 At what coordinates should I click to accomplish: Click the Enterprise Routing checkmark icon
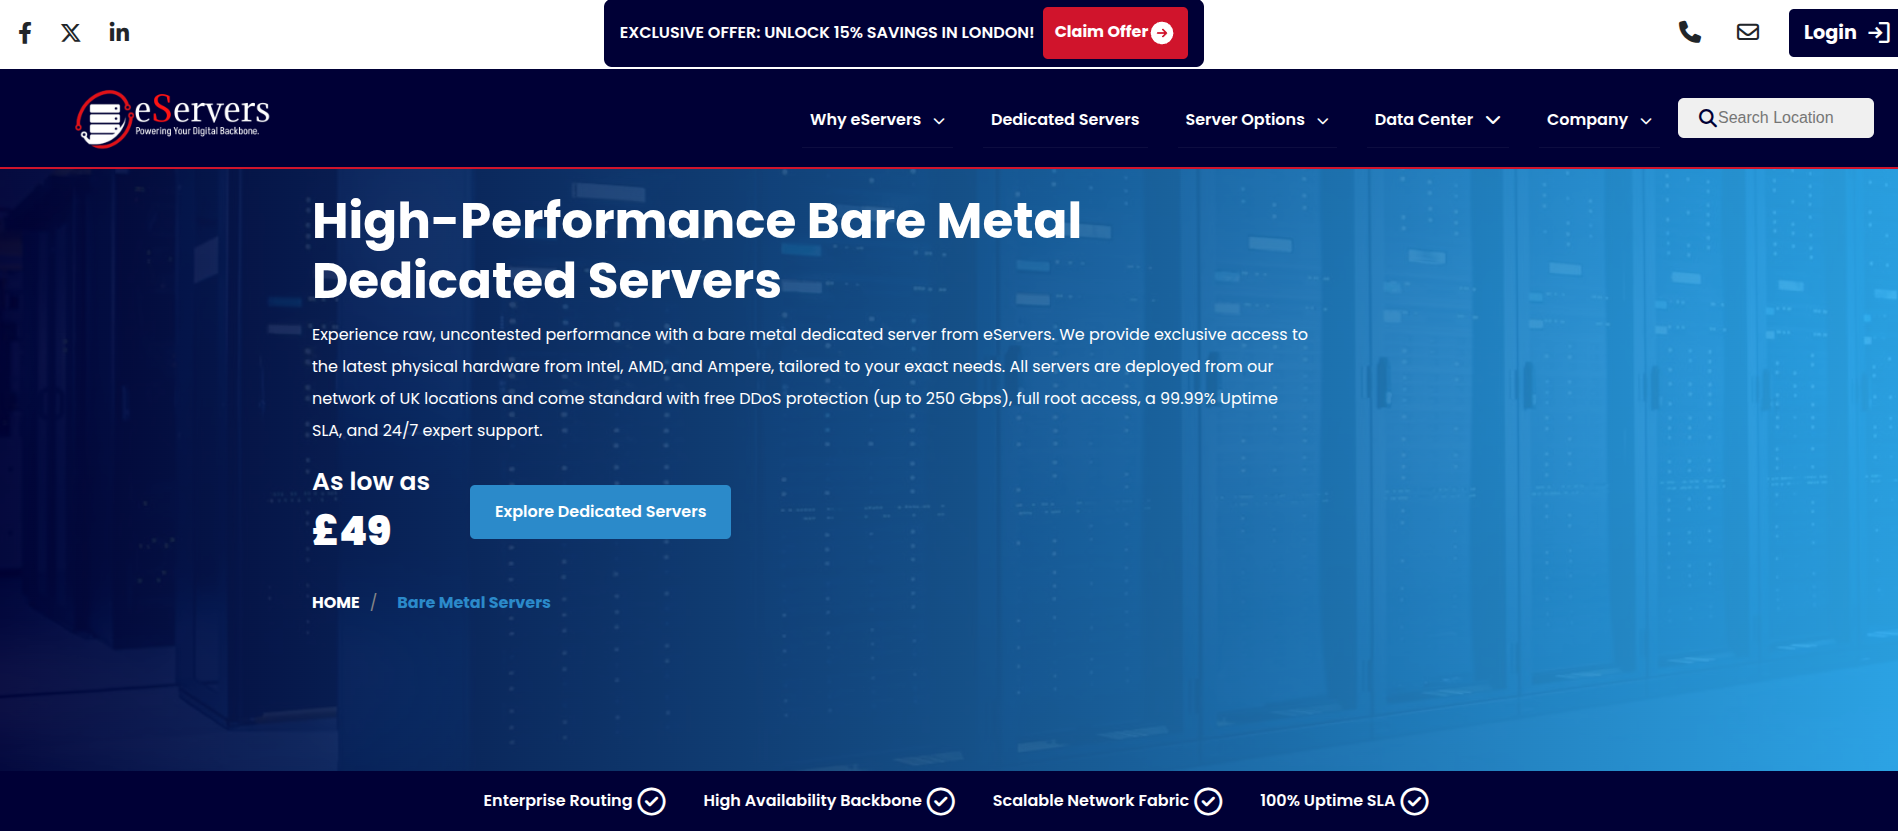(x=652, y=802)
